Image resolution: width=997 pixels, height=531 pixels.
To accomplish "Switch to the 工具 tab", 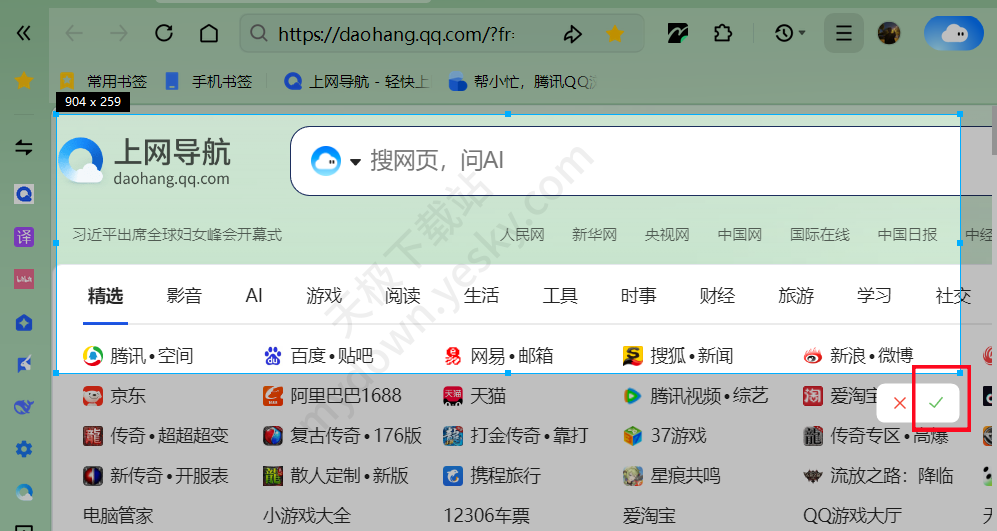I will pyautogui.click(x=560, y=296).
